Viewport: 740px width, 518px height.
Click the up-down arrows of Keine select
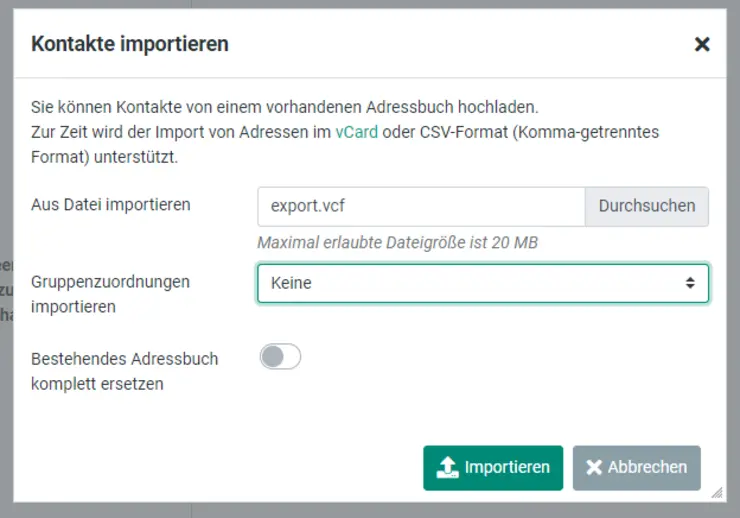(689, 283)
